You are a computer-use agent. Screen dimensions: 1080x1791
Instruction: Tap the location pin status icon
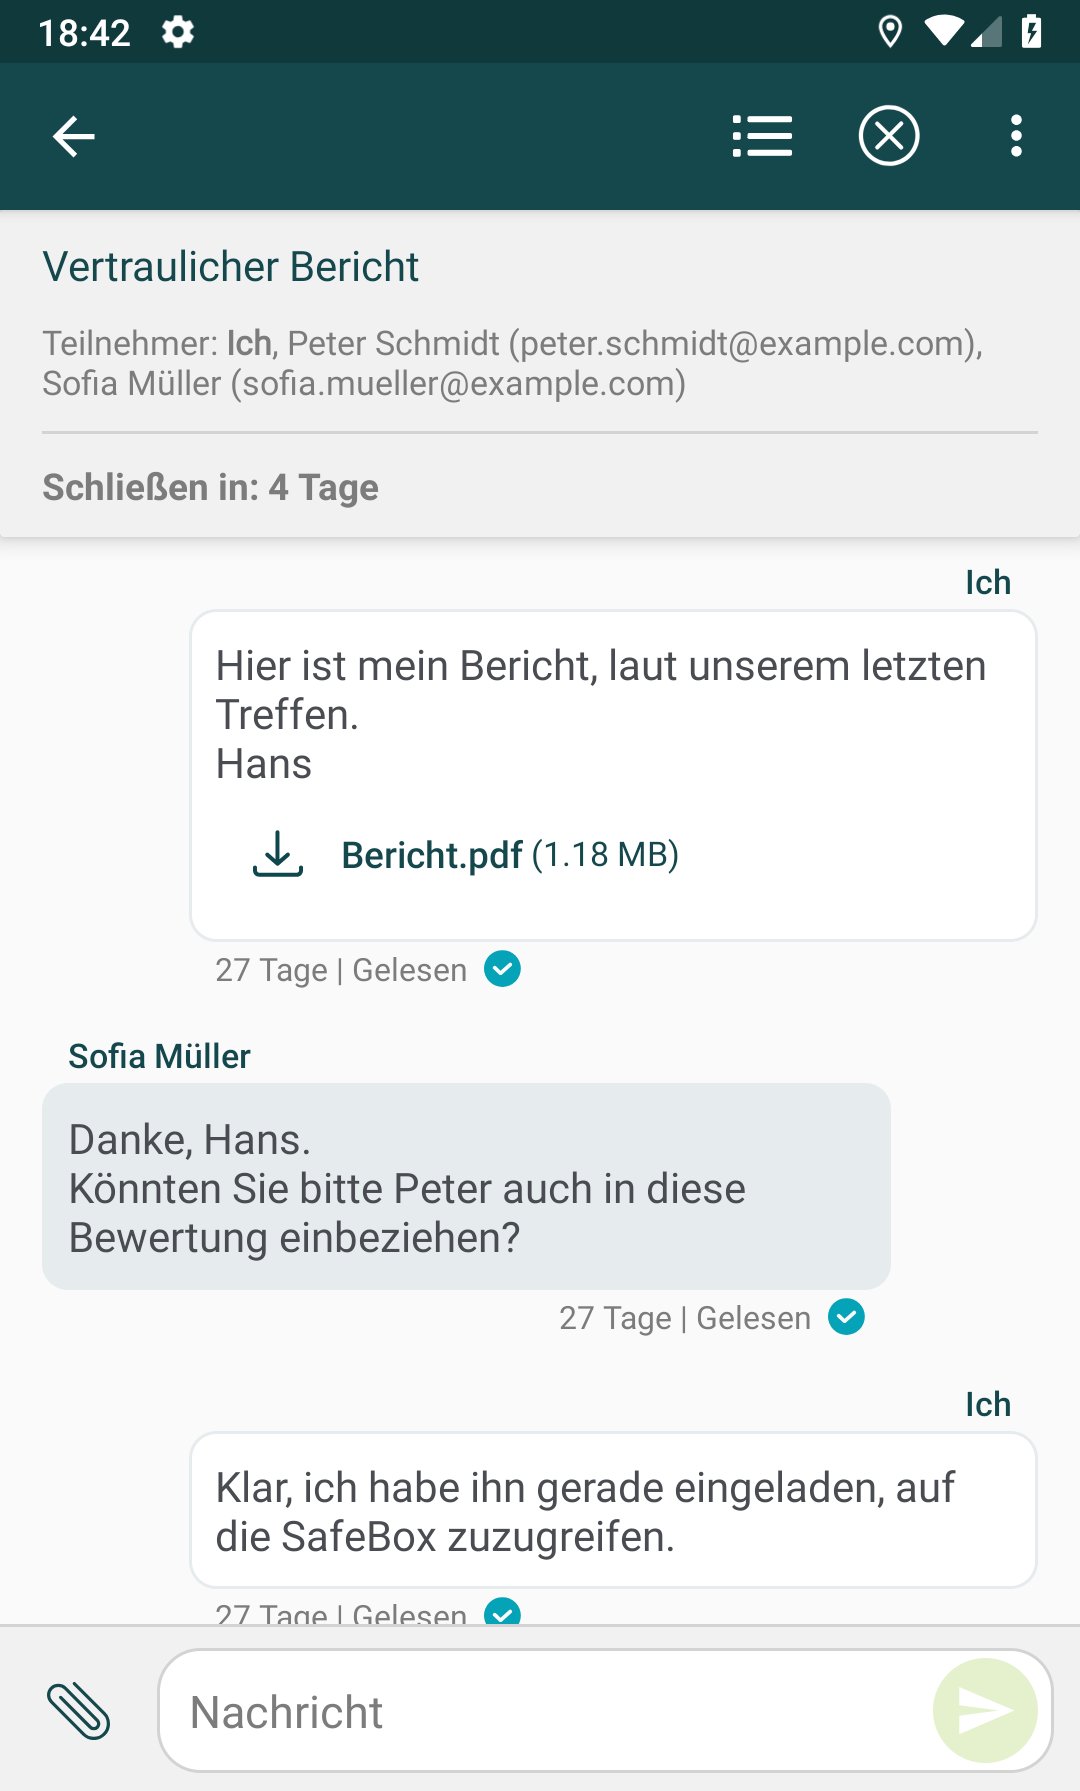click(x=889, y=32)
